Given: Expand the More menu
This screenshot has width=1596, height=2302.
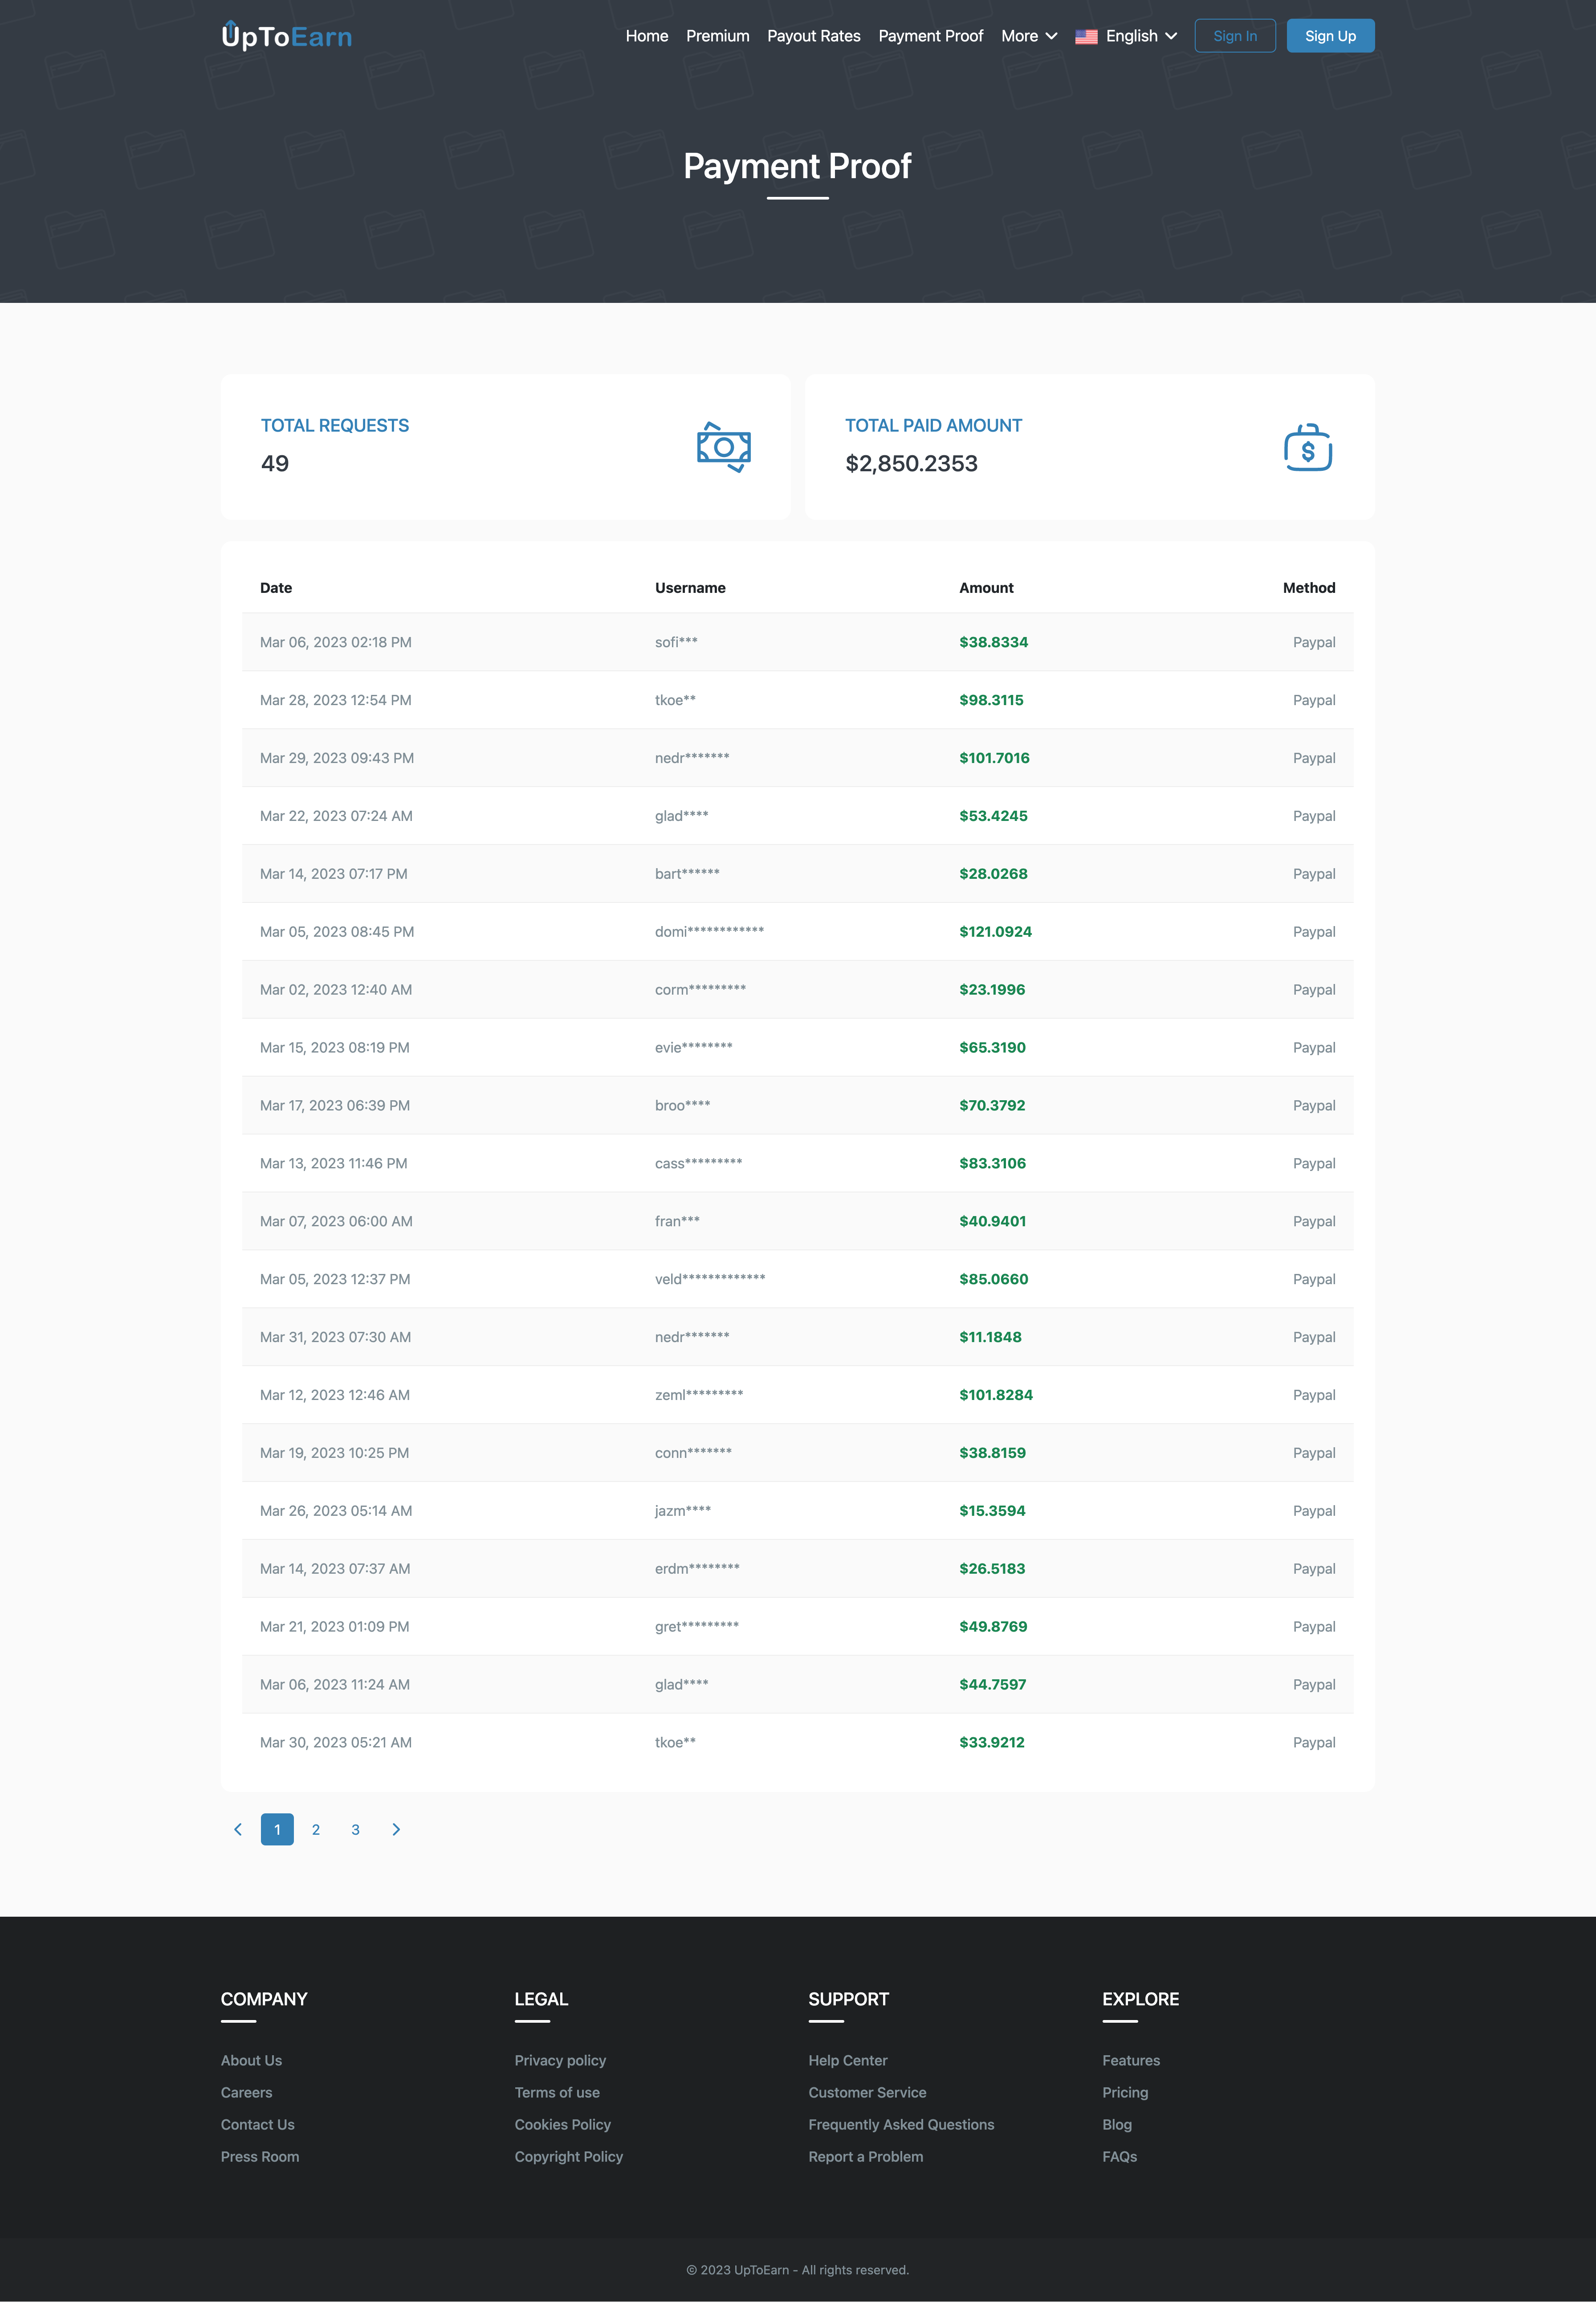Looking at the screenshot, I should (x=1028, y=36).
